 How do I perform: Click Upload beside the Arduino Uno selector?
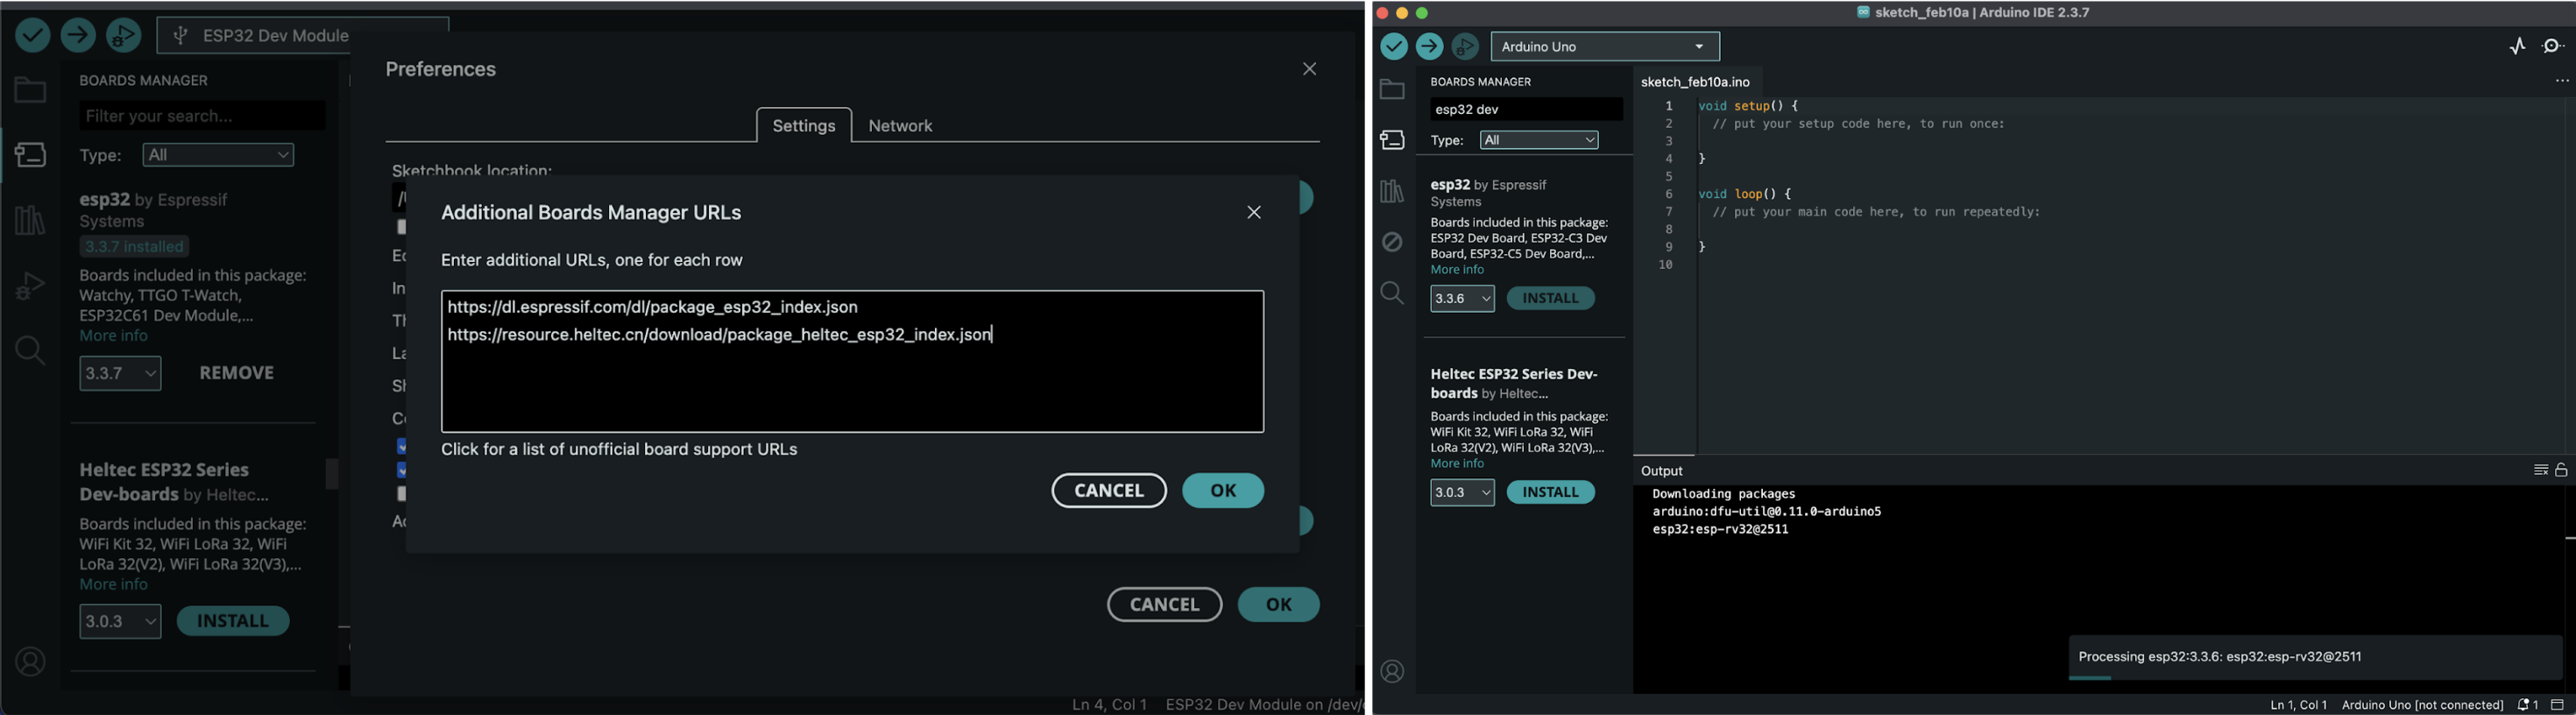point(1429,47)
